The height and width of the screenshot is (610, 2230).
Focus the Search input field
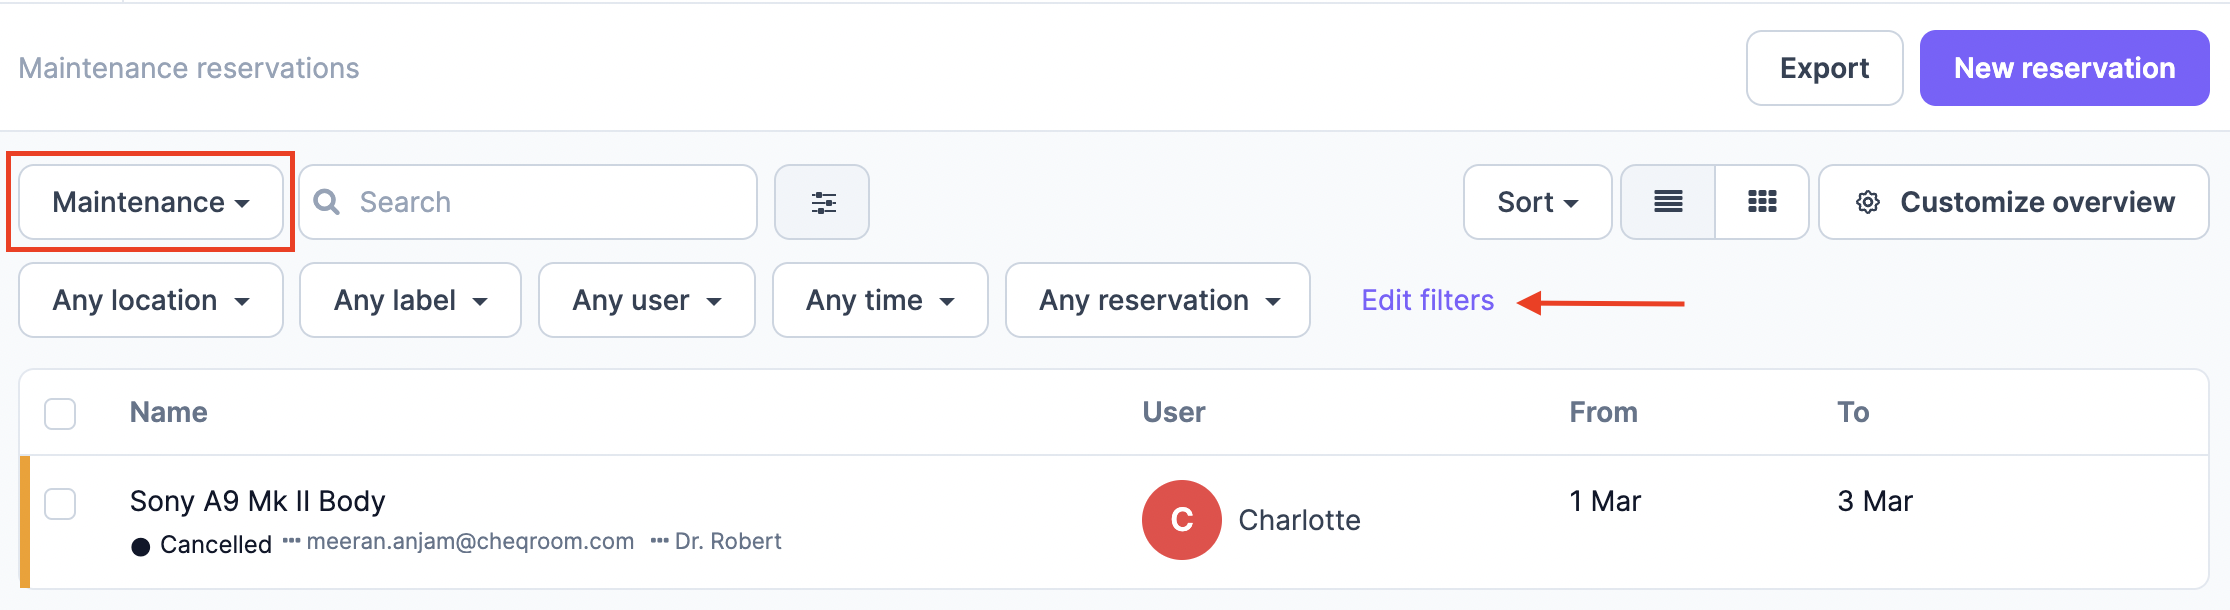pos(528,202)
